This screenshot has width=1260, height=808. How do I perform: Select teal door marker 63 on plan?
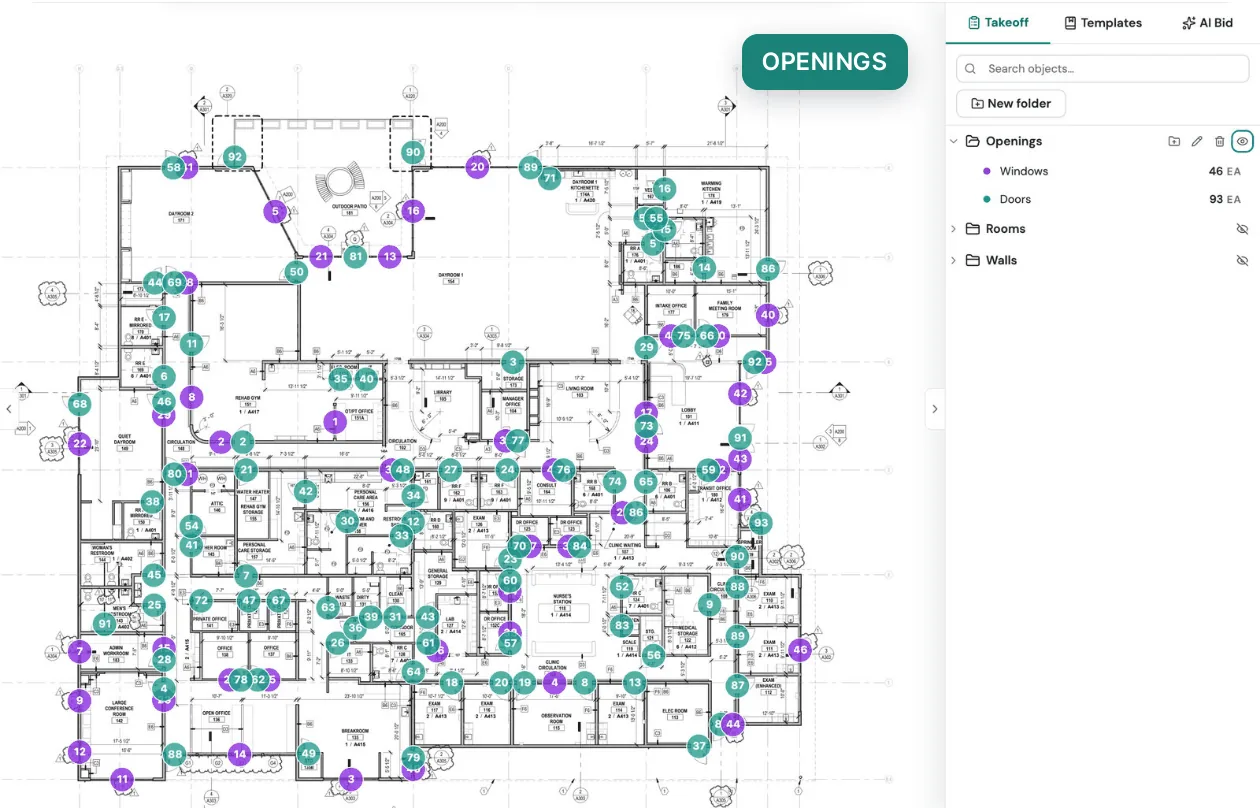point(328,607)
